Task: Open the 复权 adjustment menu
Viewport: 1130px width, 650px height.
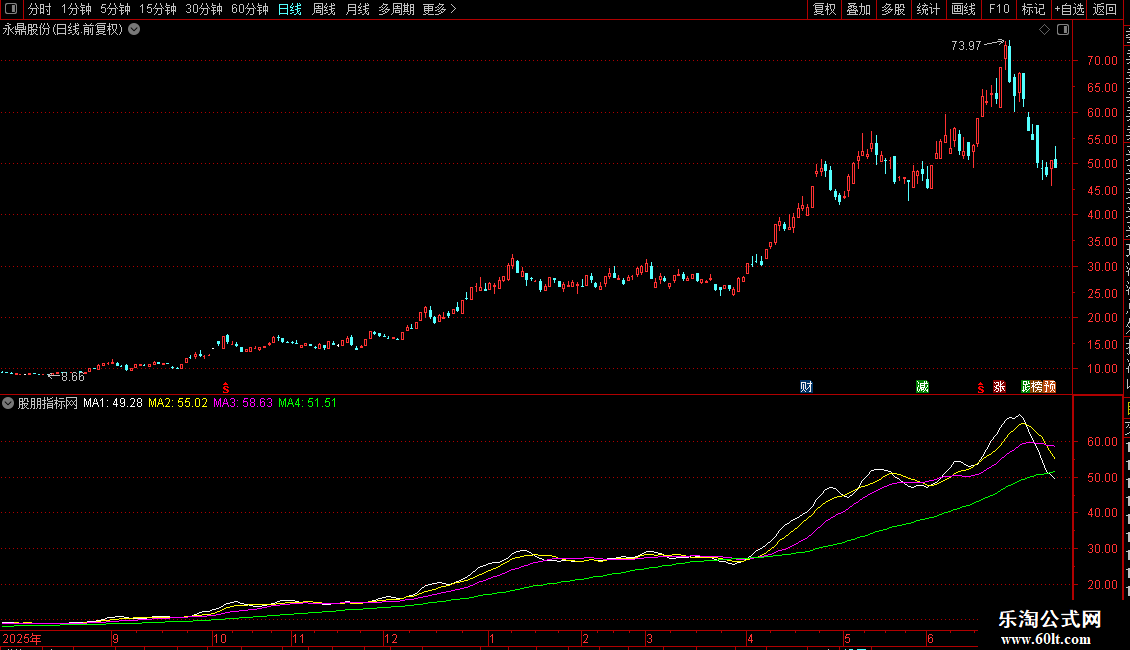Action: pos(824,9)
